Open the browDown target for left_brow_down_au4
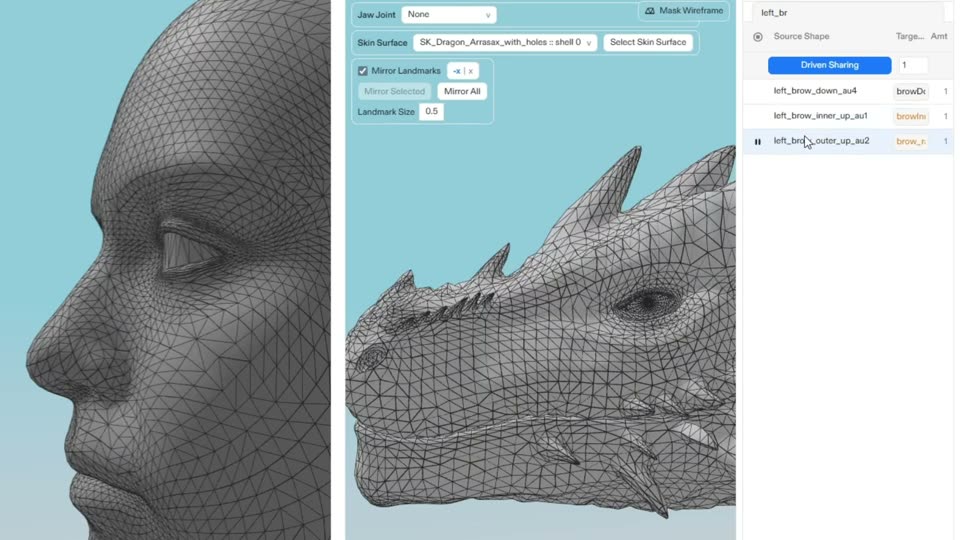 click(x=910, y=91)
